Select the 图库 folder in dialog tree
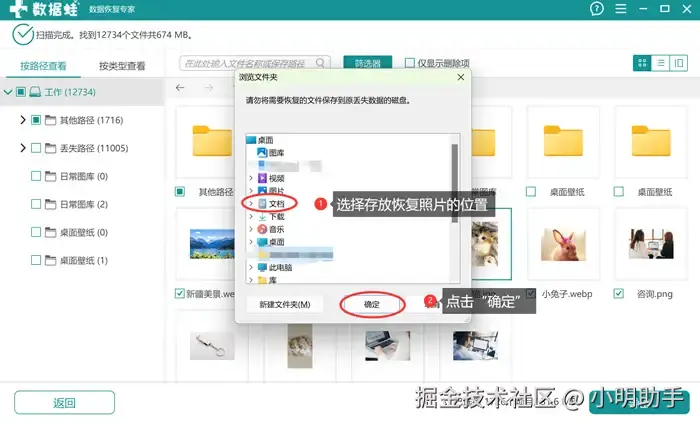This screenshot has width=700, height=426. pyautogui.click(x=271, y=153)
